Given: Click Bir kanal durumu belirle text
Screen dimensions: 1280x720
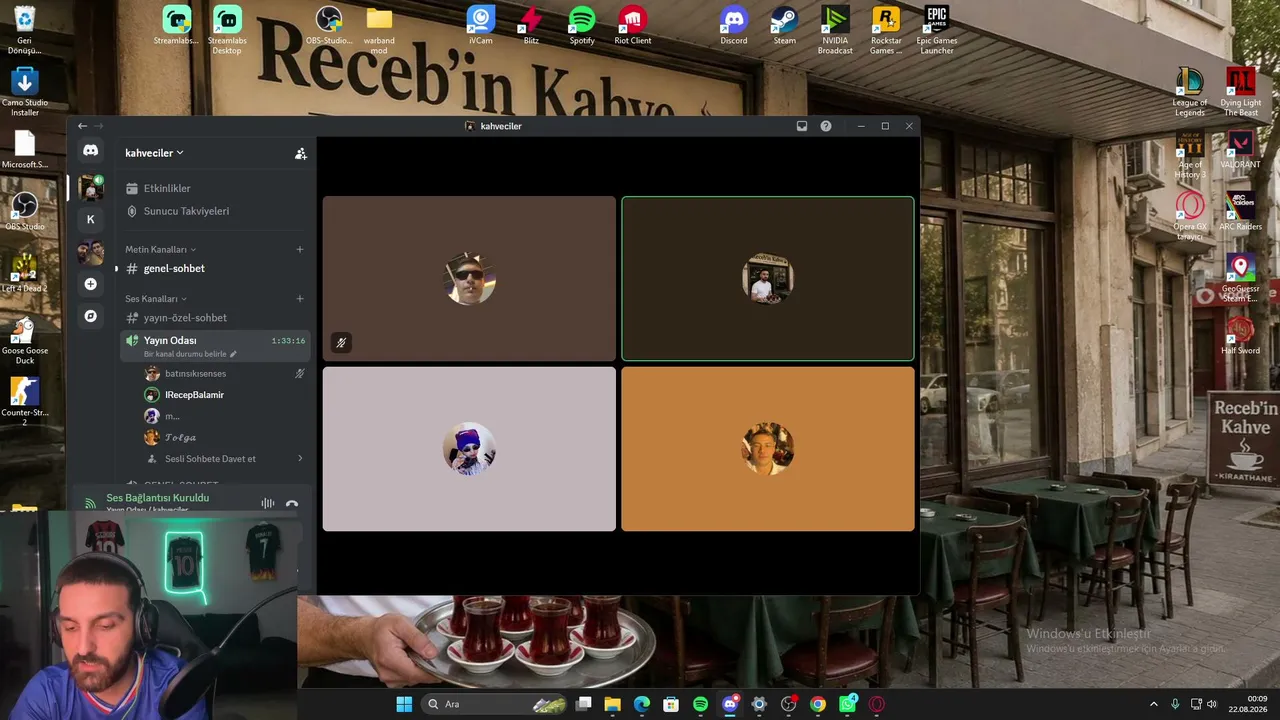Looking at the screenshot, I should tap(185, 354).
